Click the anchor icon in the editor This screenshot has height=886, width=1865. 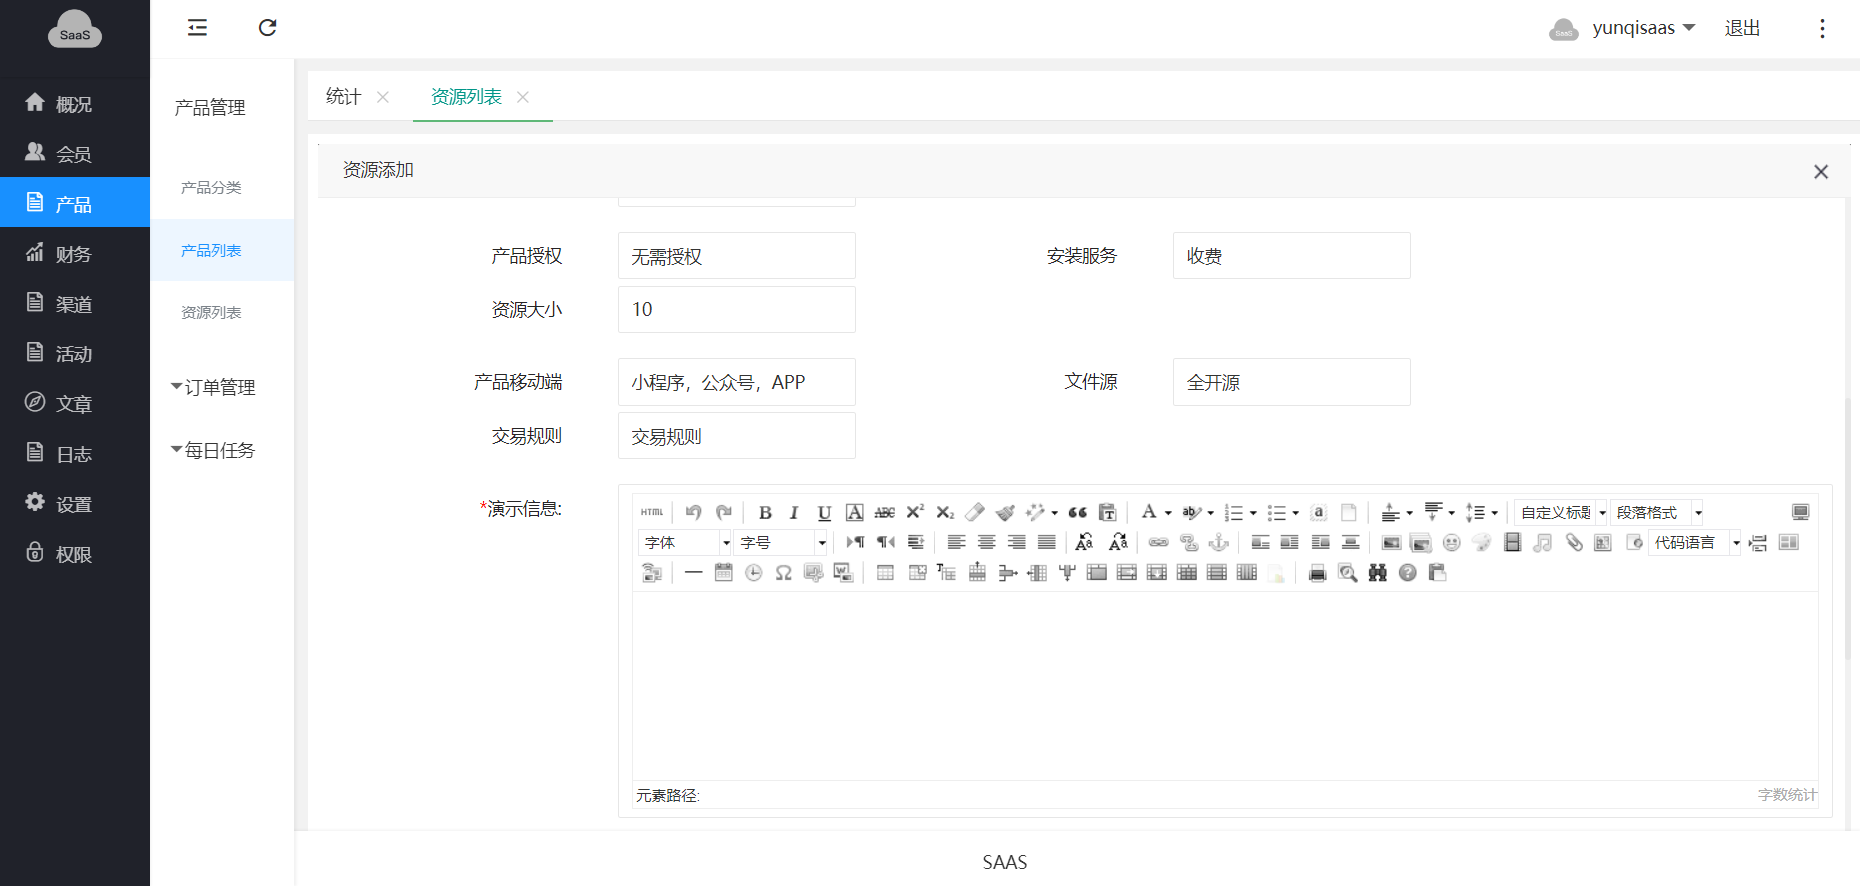1219,543
